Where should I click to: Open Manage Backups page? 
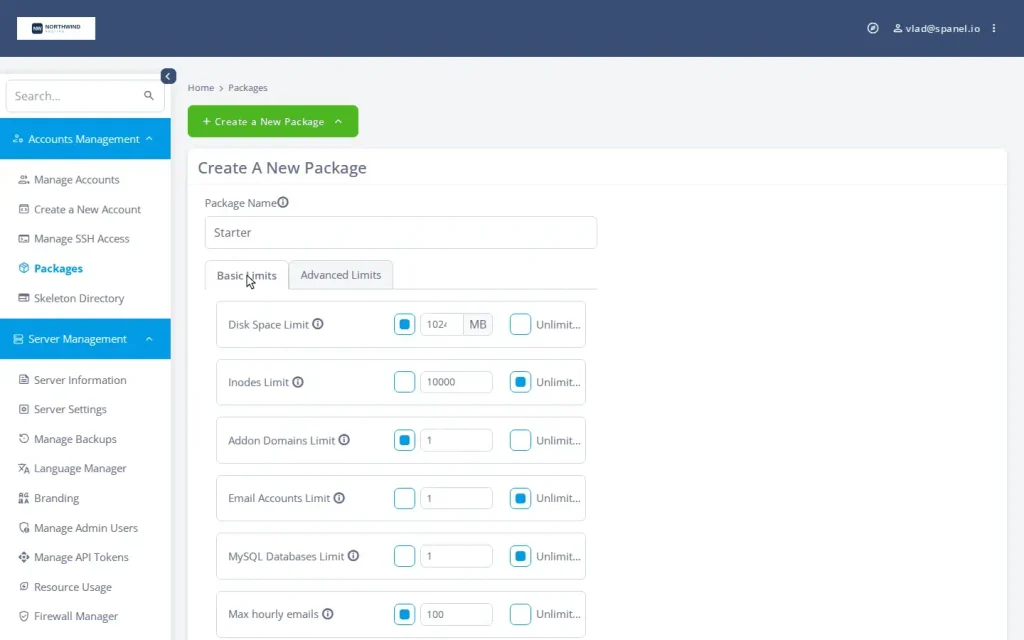point(75,439)
